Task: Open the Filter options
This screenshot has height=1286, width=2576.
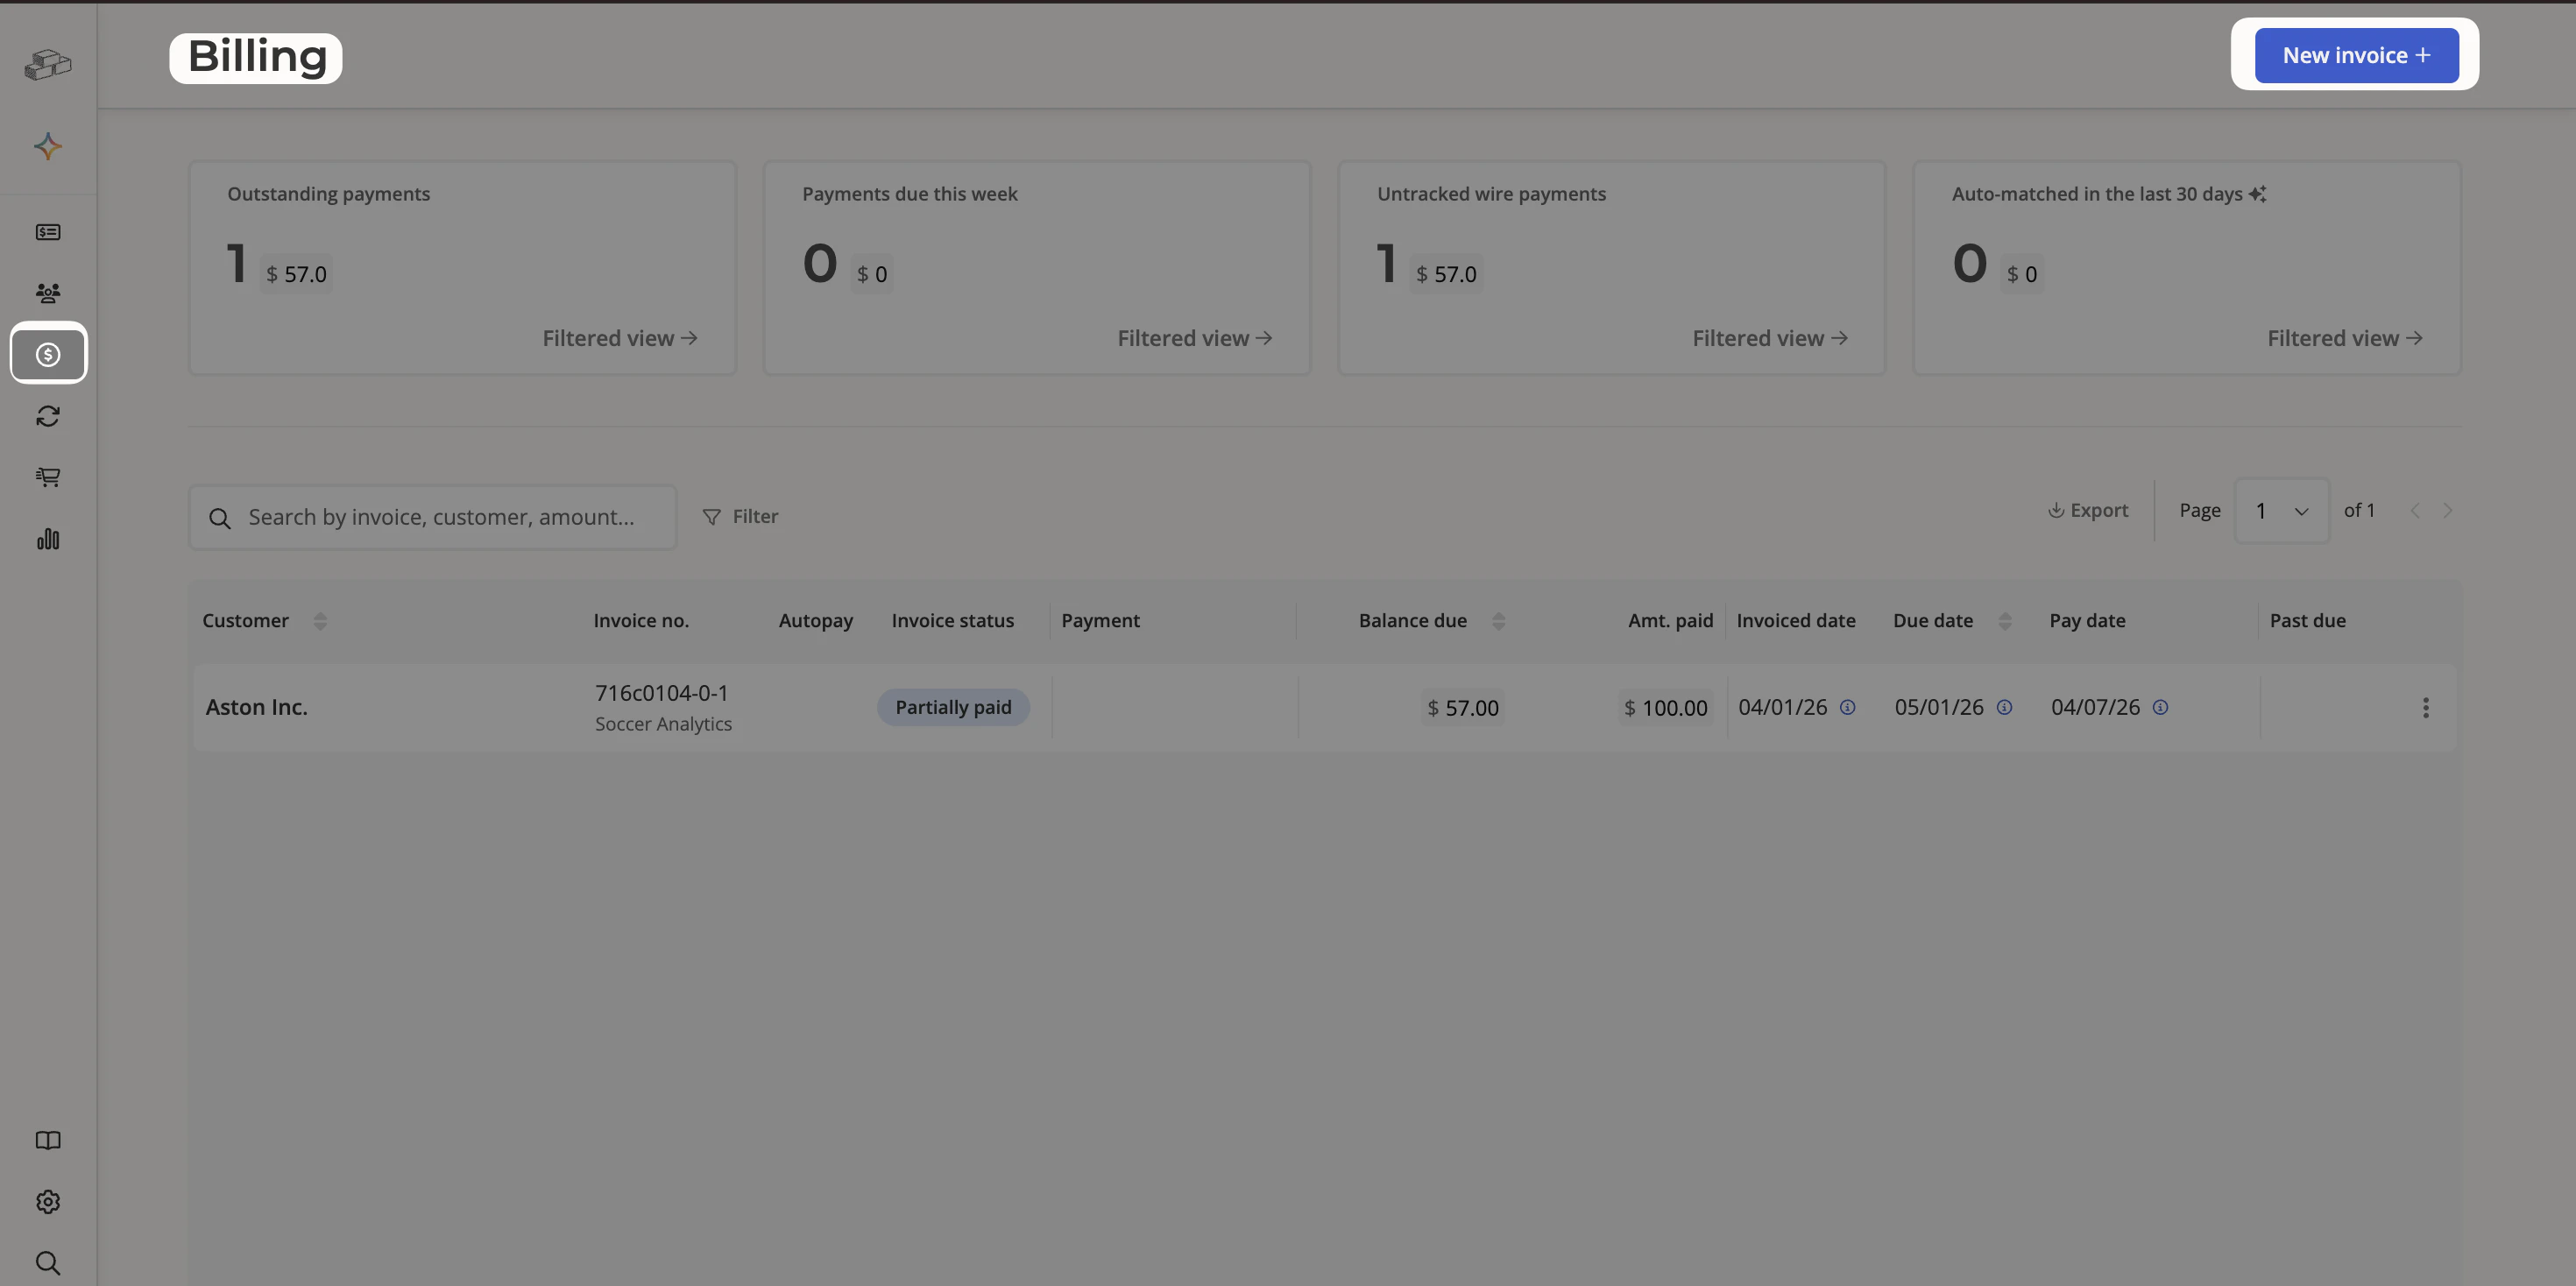Action: (741, 516)
